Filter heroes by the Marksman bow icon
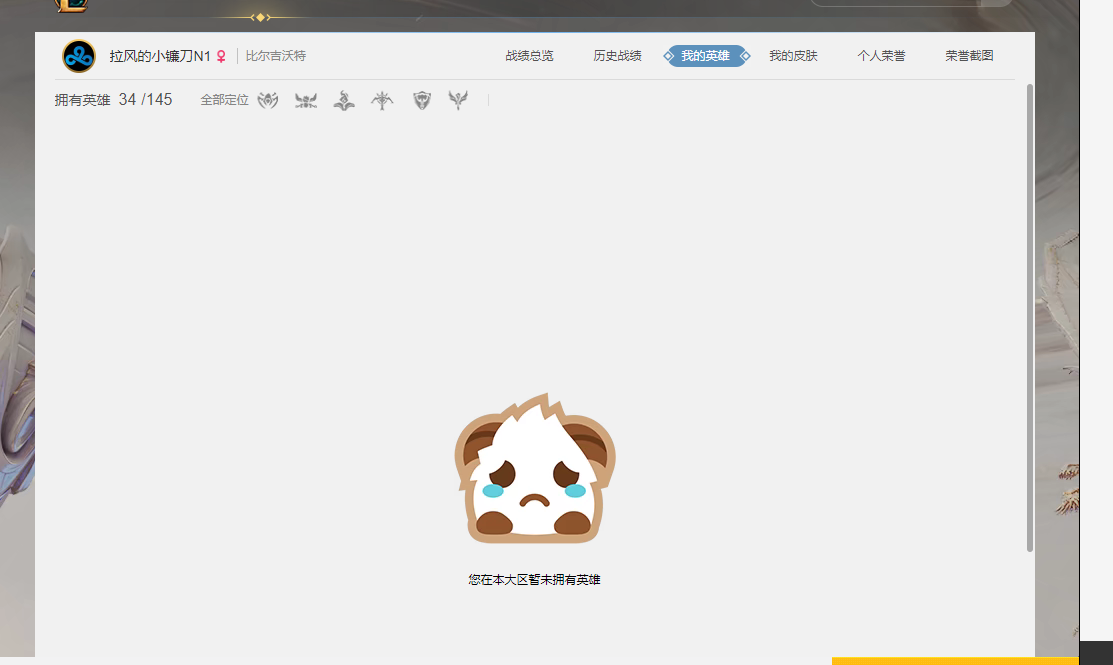Screen dimensions: 1113x665 (x=382, y=100)
